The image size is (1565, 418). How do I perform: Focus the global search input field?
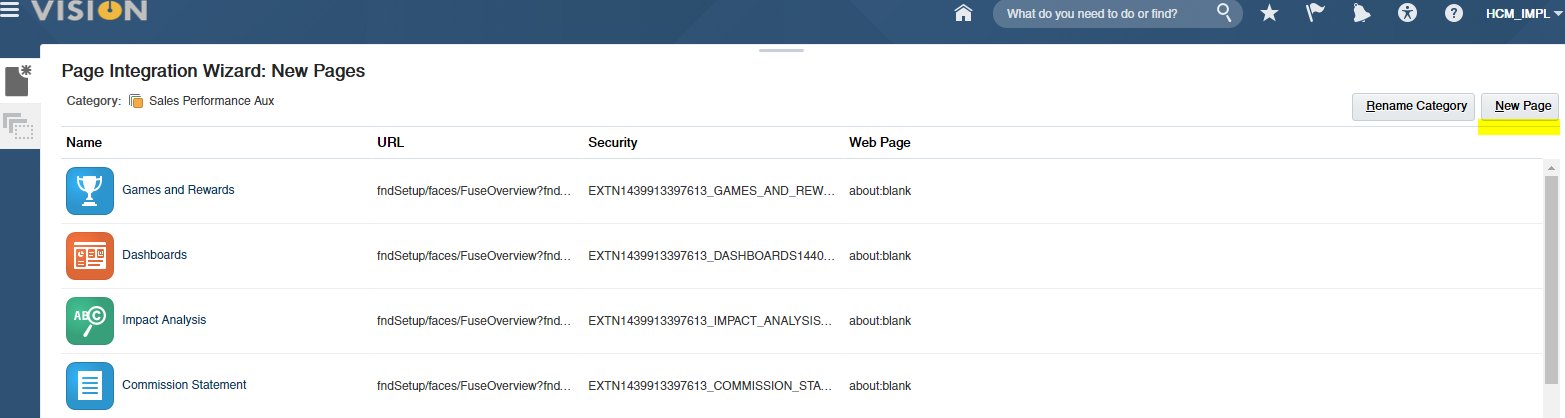1105,14
